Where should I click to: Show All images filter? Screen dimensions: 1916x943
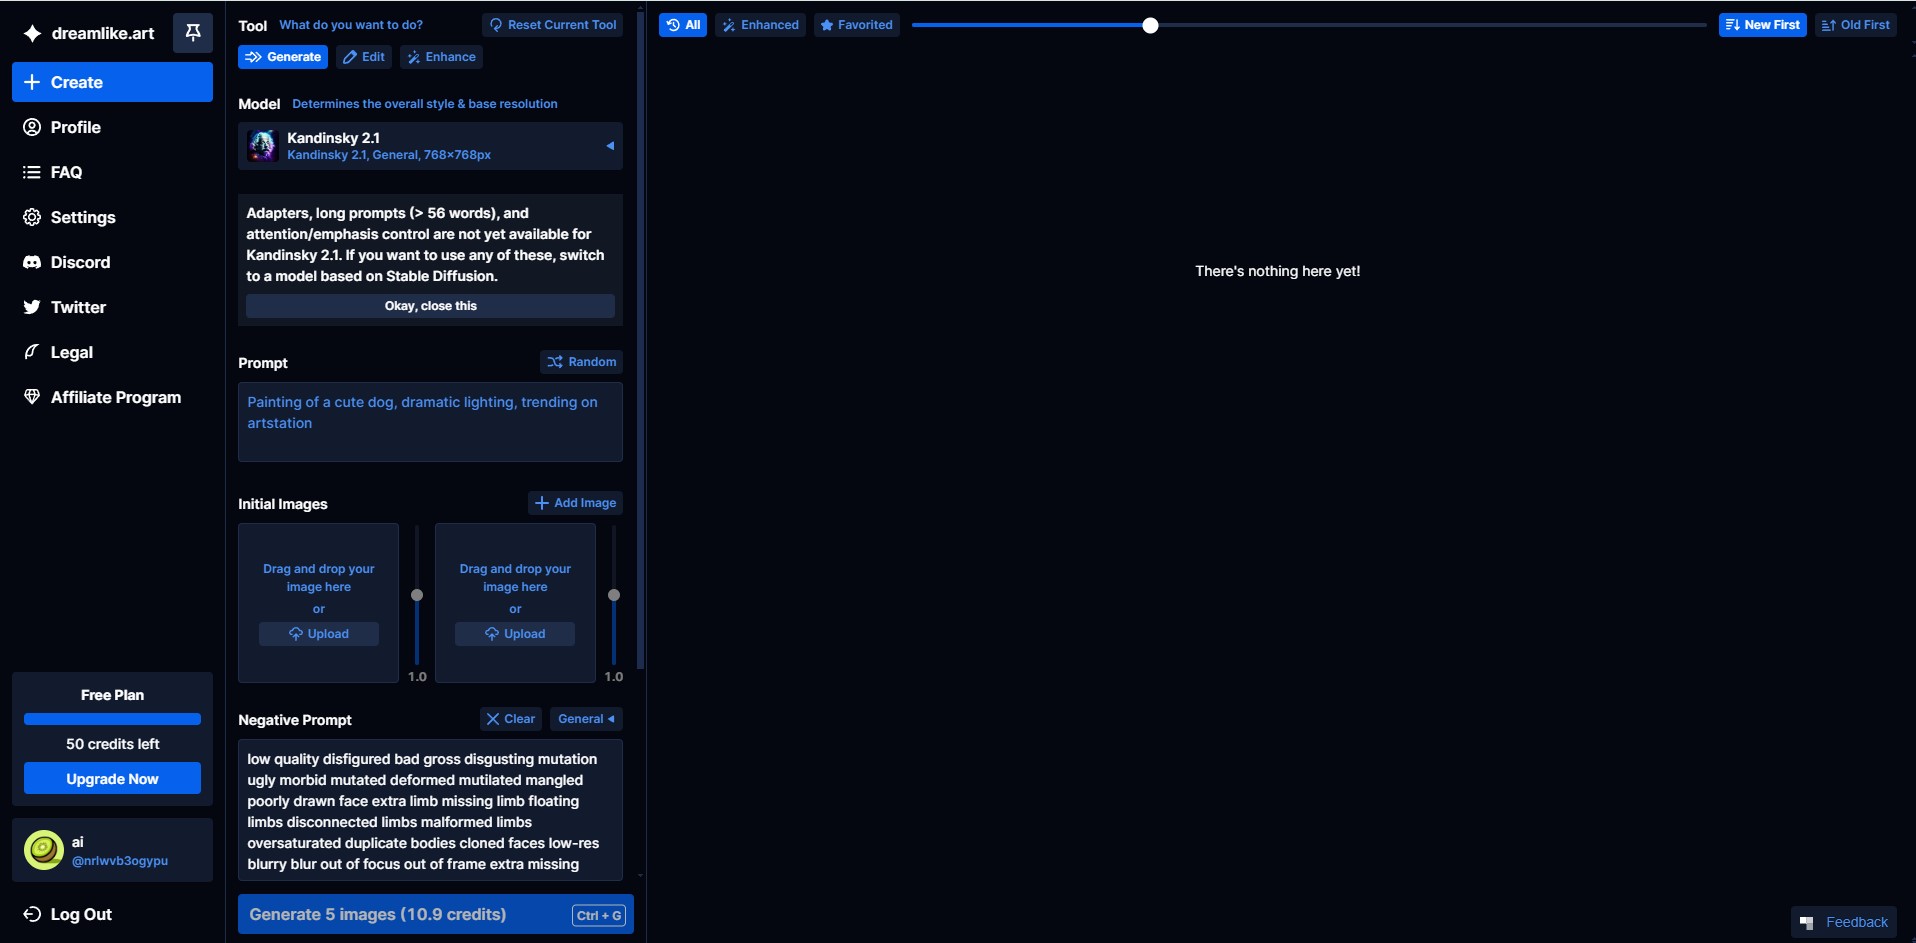(x=683, y=25)
